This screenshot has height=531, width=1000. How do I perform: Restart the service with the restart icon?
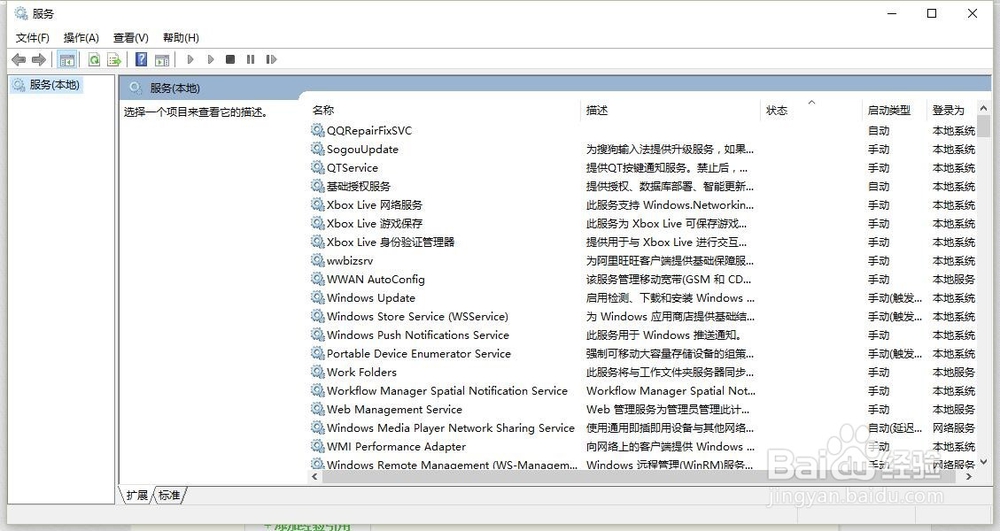click(x=272, y=59)
